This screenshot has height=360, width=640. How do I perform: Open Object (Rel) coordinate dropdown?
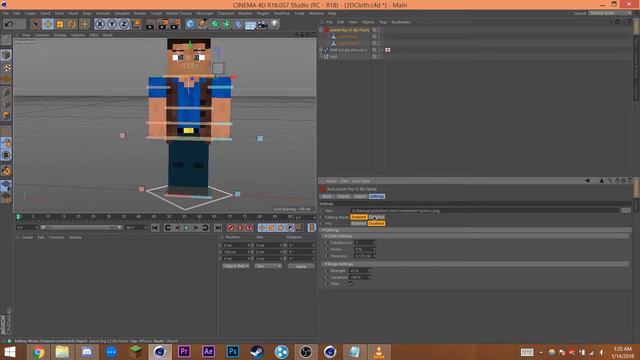point(236,266)
